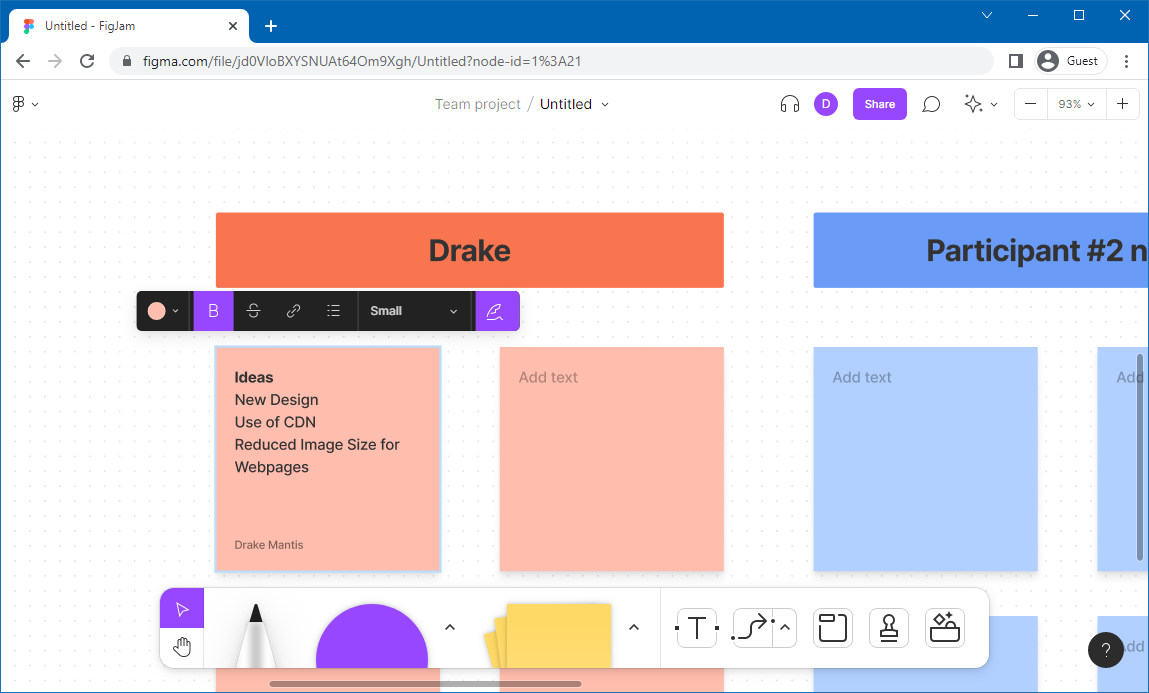Toggle strikethrough formatting
Image resolution: width=1149 pixels, height=693 pixels.
tap(254, 311)
